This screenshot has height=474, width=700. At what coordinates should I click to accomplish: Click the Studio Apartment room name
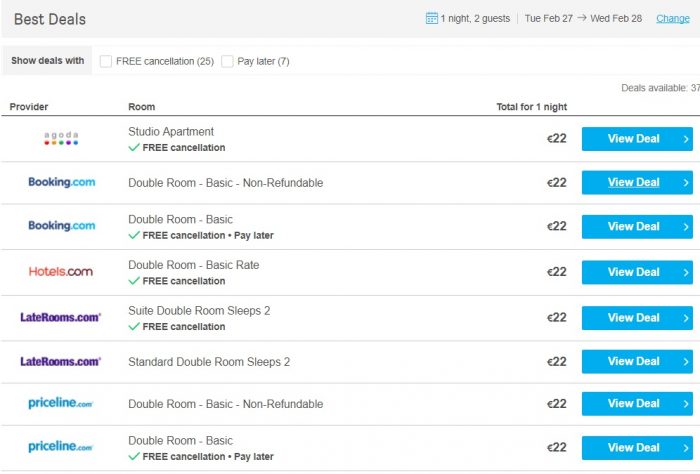pyautogui.click(x=171, y=132)
